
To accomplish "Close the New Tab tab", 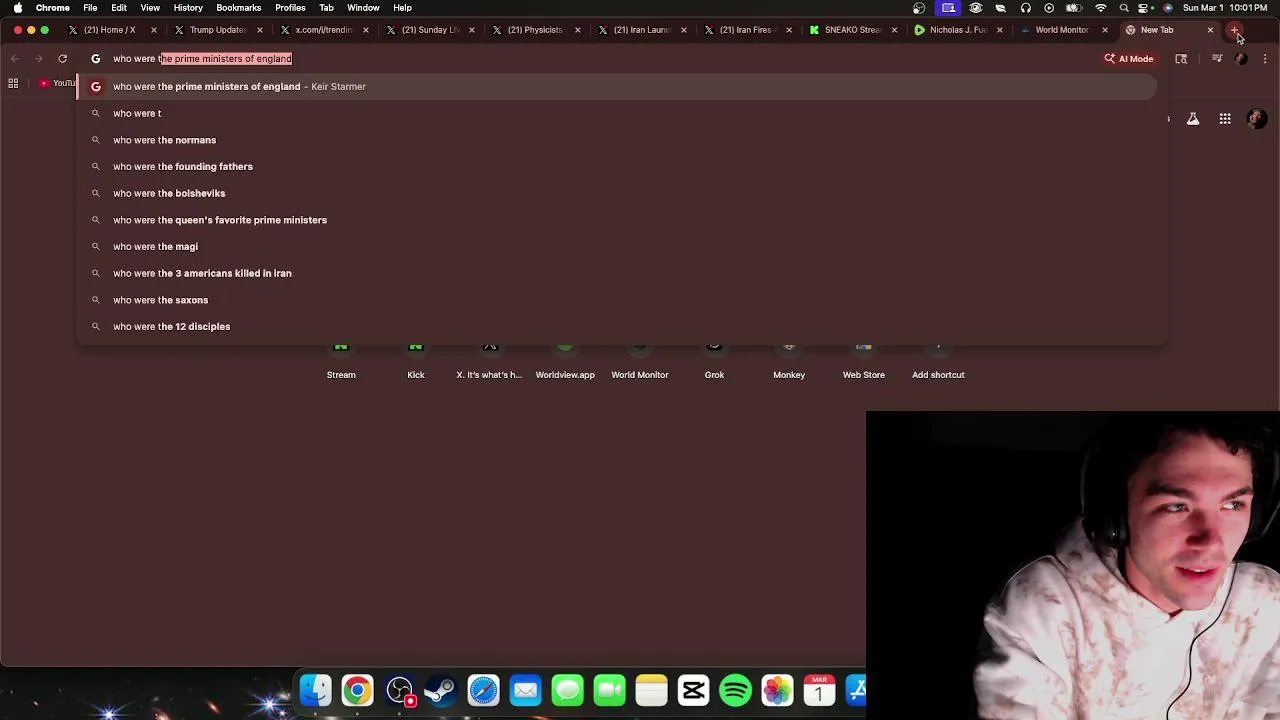I will pos(1210,30).
